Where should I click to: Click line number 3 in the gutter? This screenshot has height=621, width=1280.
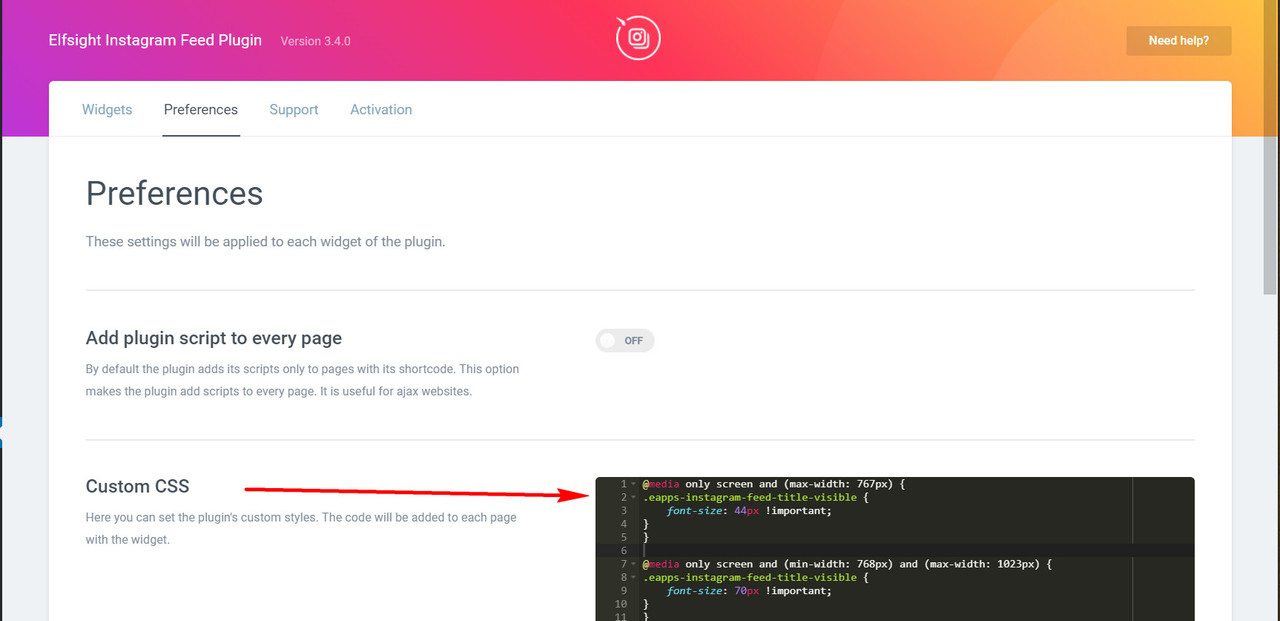pyautogui.click(x=623, y=510)
